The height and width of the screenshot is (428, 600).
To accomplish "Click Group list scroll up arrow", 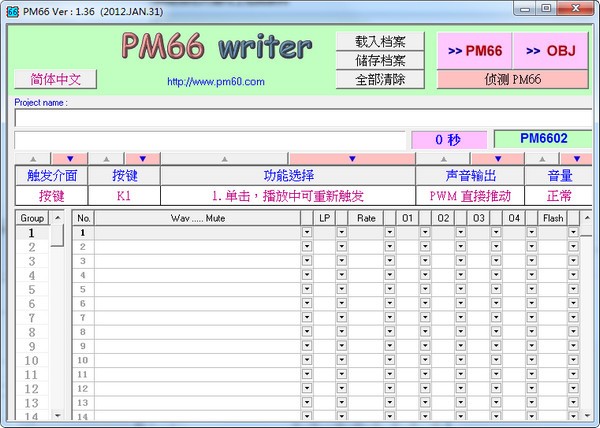I will pyautogui.click(x=57, y=218).
